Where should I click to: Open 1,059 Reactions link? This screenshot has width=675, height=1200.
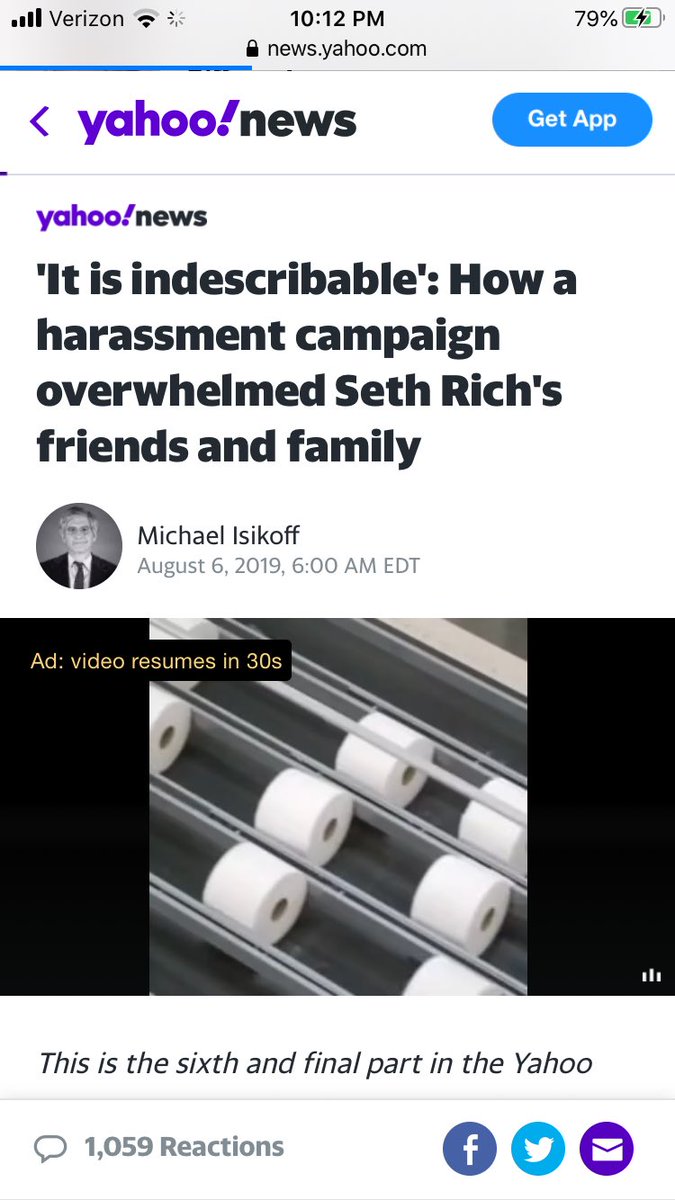pos(184,1147)
